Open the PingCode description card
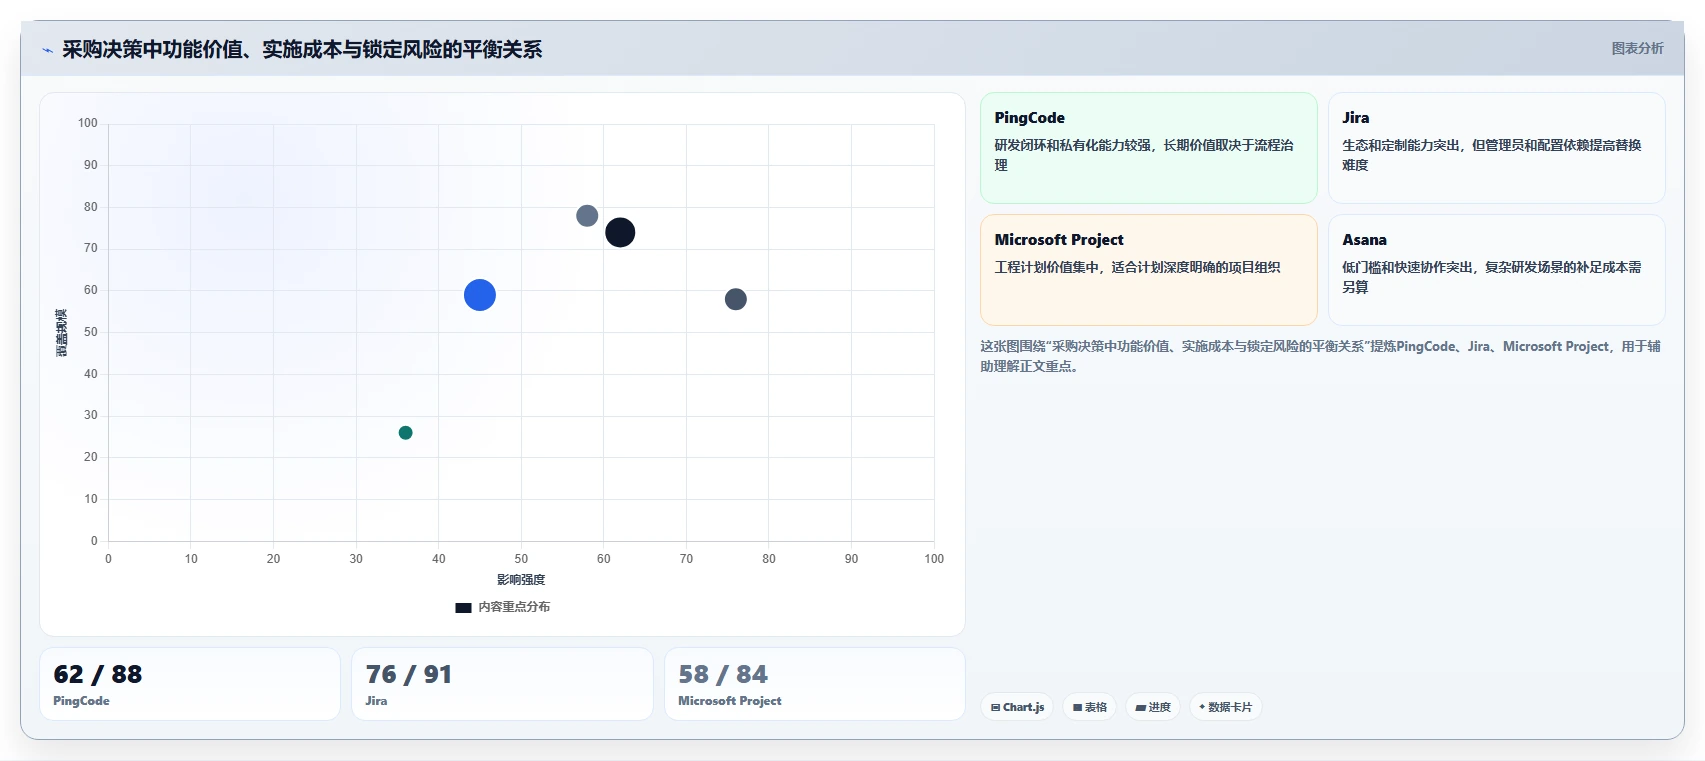 (x=1149, y=148)
